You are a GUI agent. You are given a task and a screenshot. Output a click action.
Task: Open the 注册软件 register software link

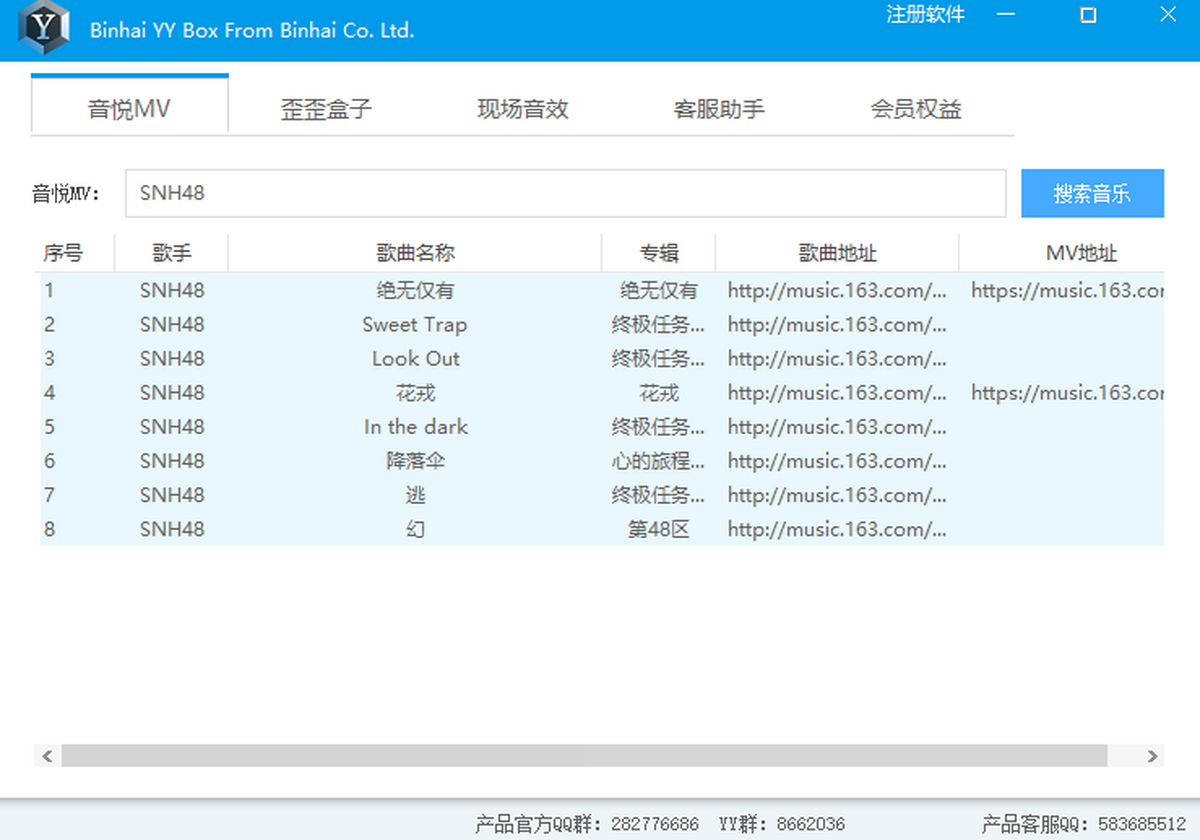click(926, 15)
